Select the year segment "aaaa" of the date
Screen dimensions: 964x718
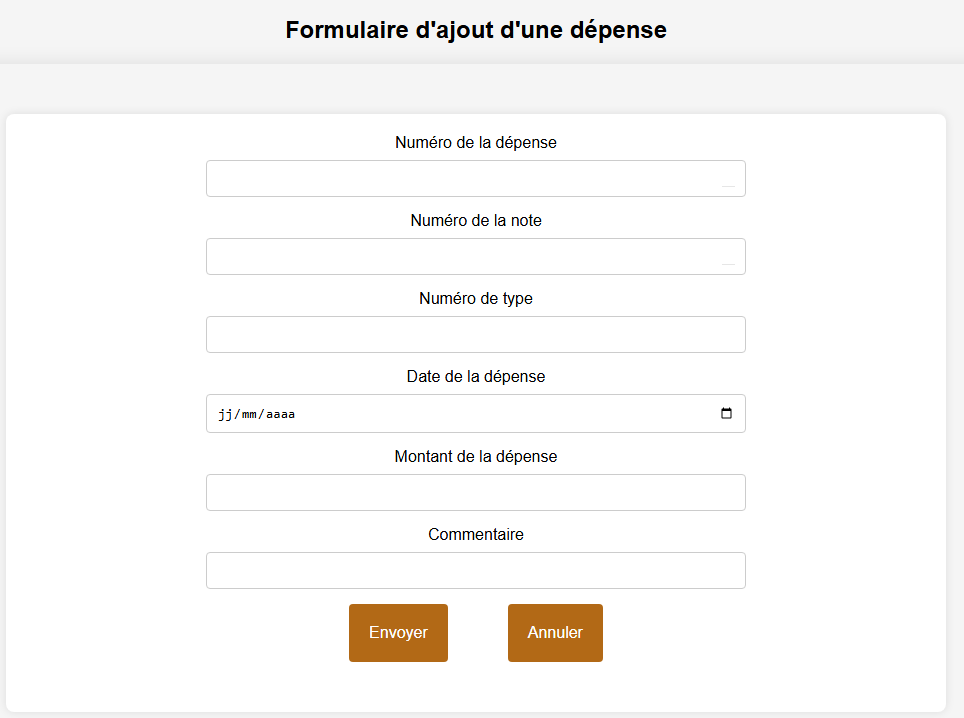point(280,414)
